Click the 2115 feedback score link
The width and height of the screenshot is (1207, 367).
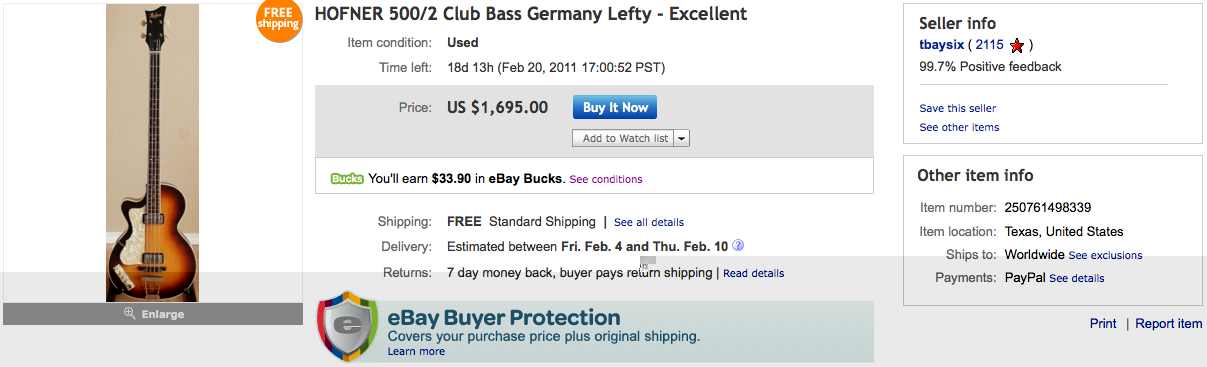pyautogui.click(x=990, y=45)
